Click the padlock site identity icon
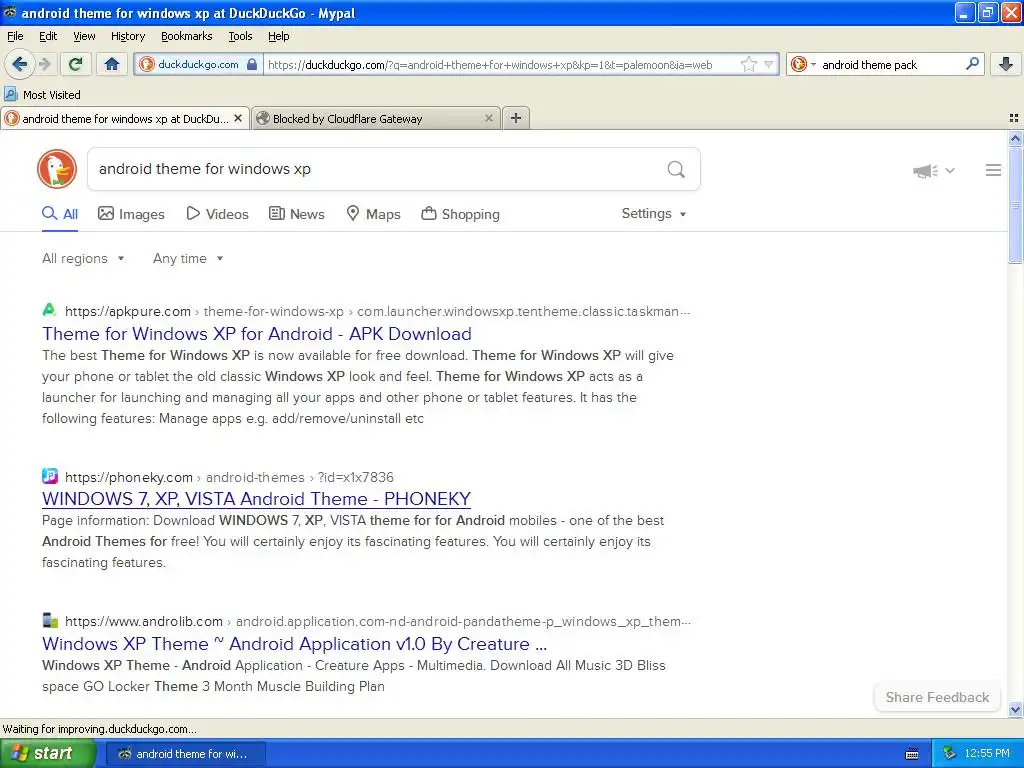This screenshot has height=768, width=1024. pyautogui.click(x=252, y=64)
